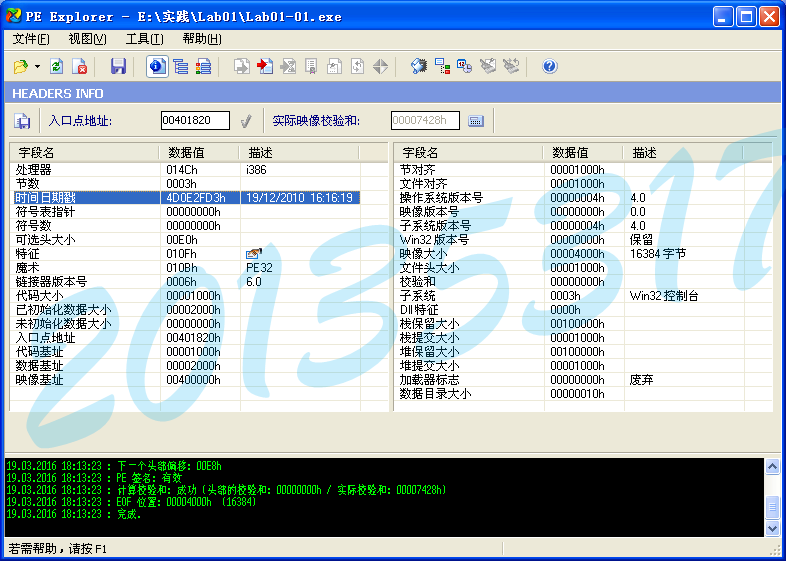Click the save floppy disk icon
The image size is (786, 561).
[119, 66]
